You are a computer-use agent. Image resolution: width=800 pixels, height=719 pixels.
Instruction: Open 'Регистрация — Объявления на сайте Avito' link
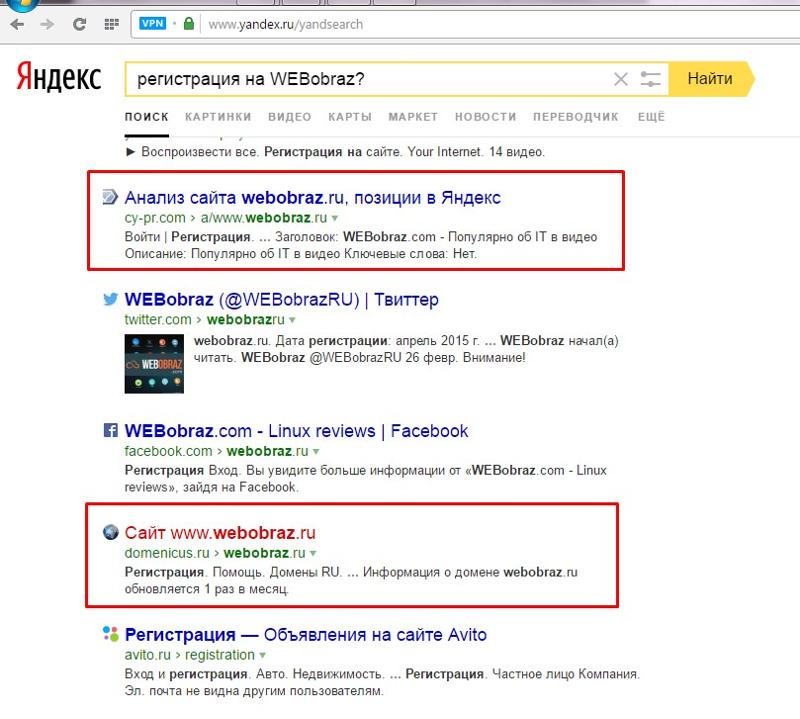[306, 635]
